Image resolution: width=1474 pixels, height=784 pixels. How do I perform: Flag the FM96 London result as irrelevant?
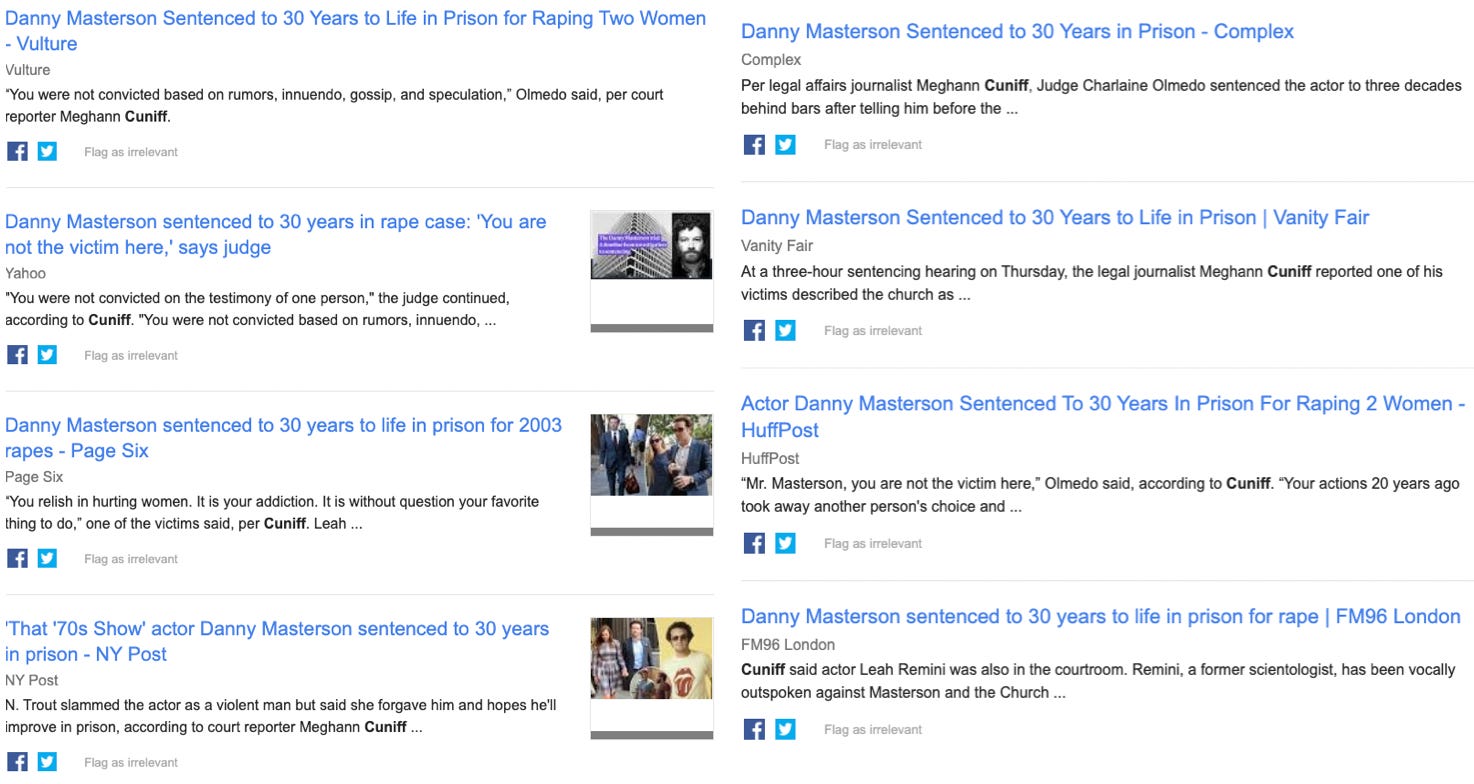(873, 730)
